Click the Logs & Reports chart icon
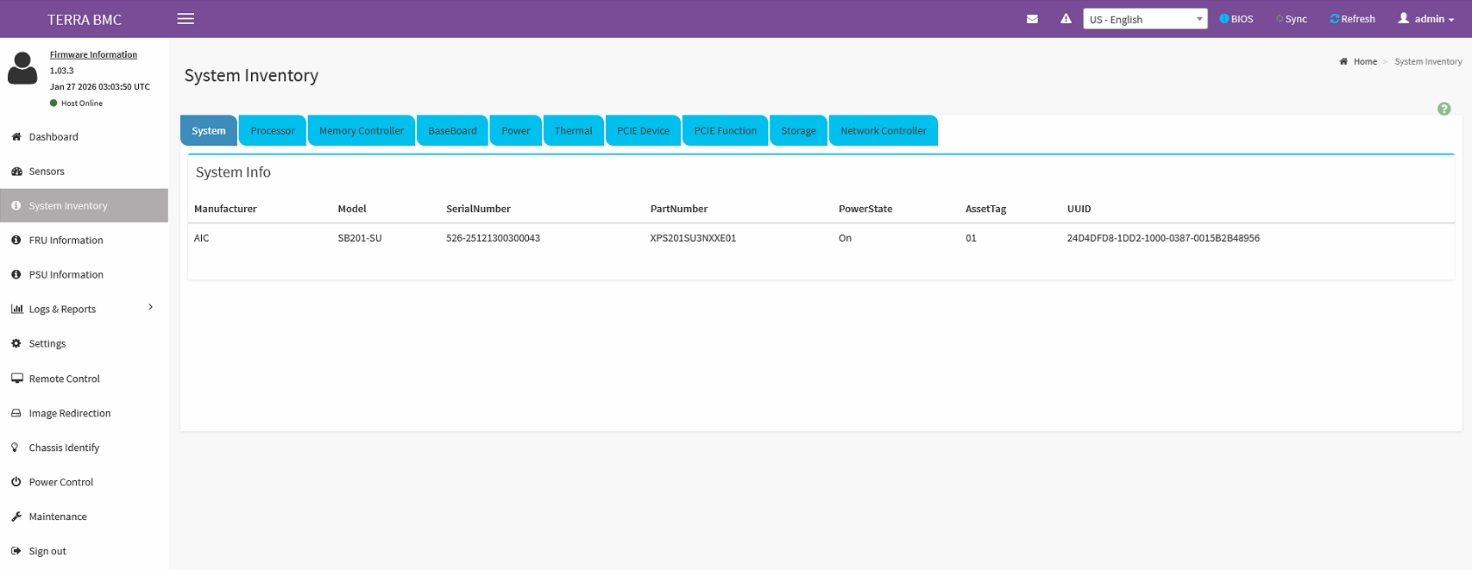This screenshot has height=570, width=1472. pos(17,309)
